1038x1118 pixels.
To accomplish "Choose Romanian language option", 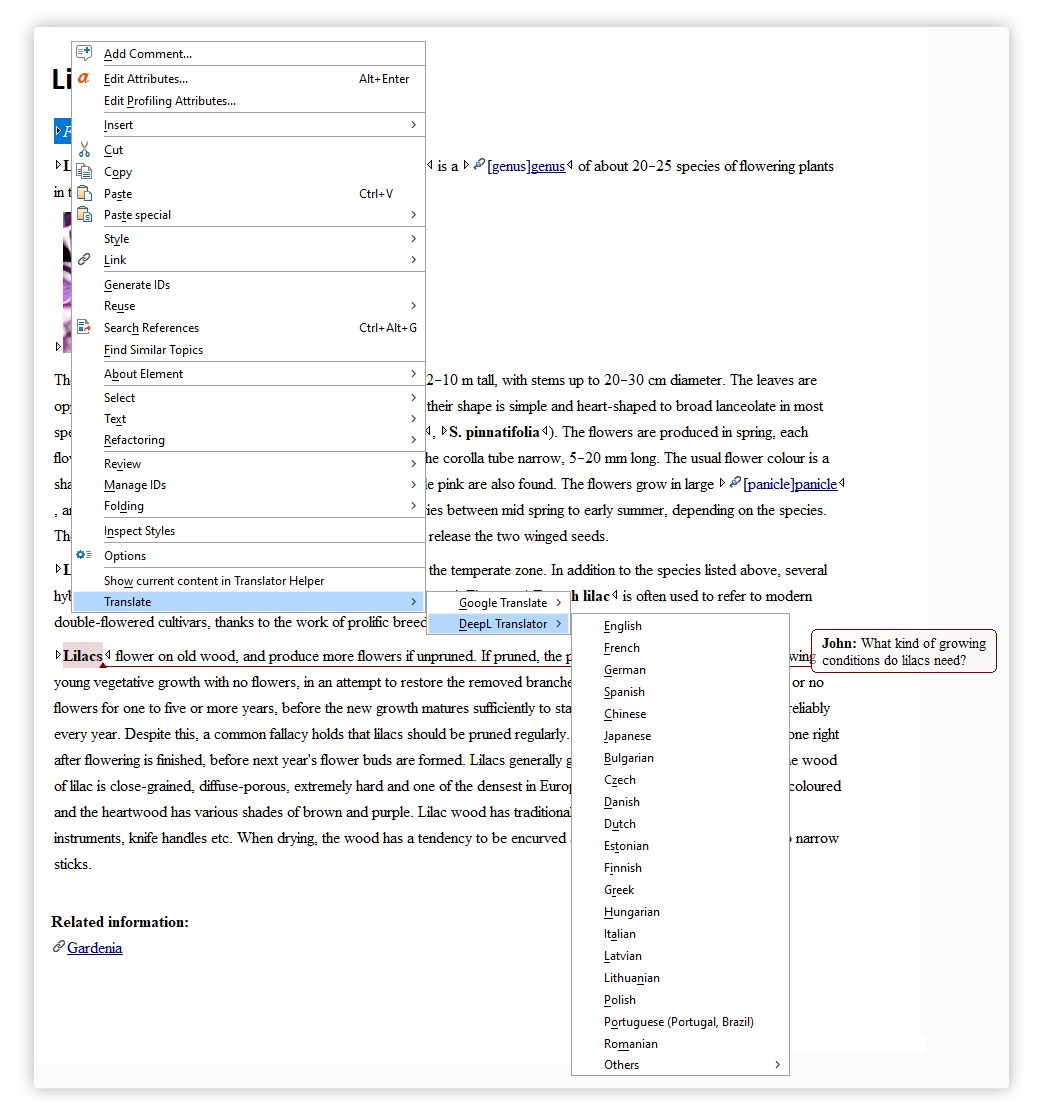I will point(680,1044).
